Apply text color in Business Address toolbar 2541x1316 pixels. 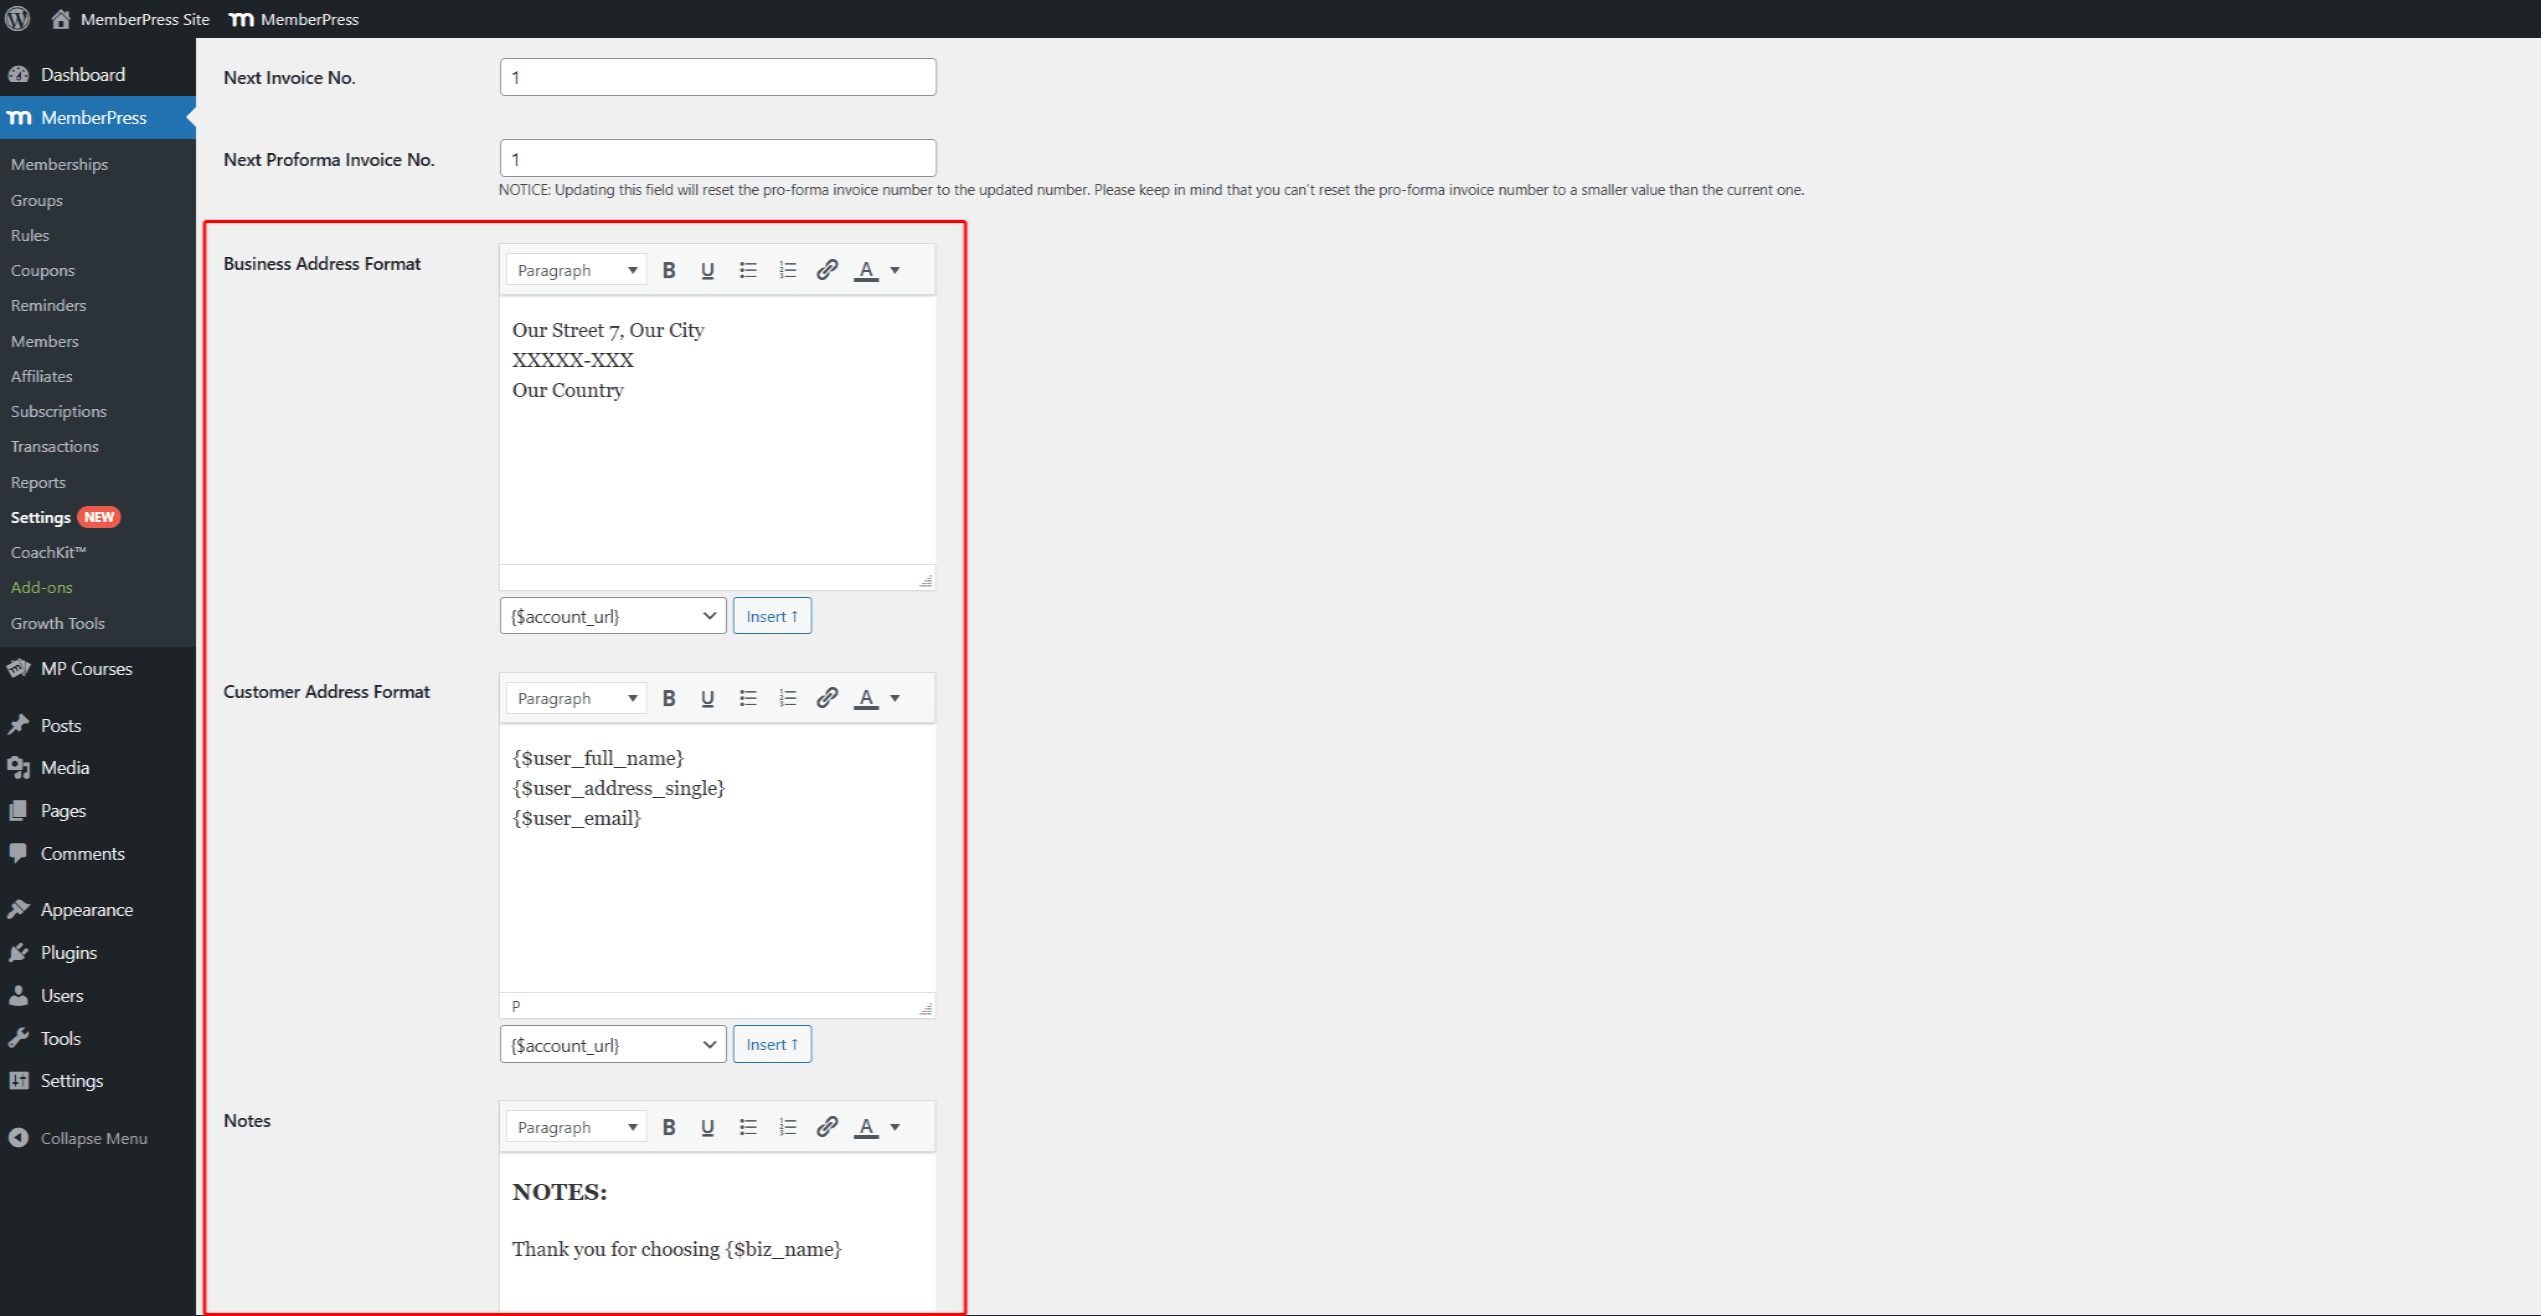866,270
